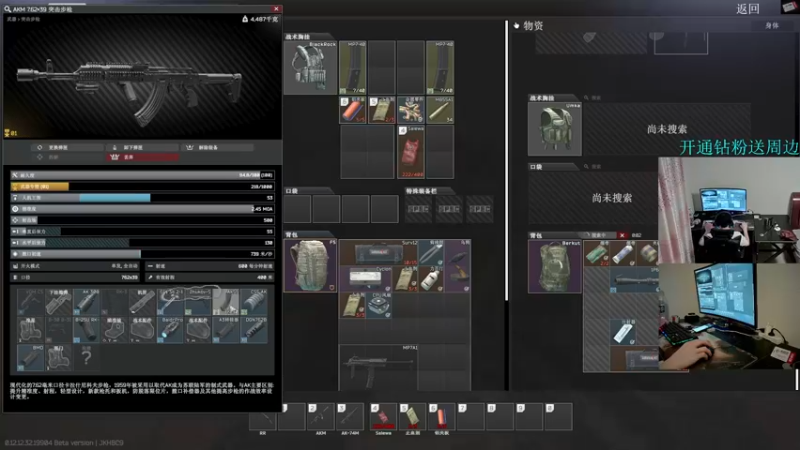Select quick slot 6 with orange splint

[442, 416]
